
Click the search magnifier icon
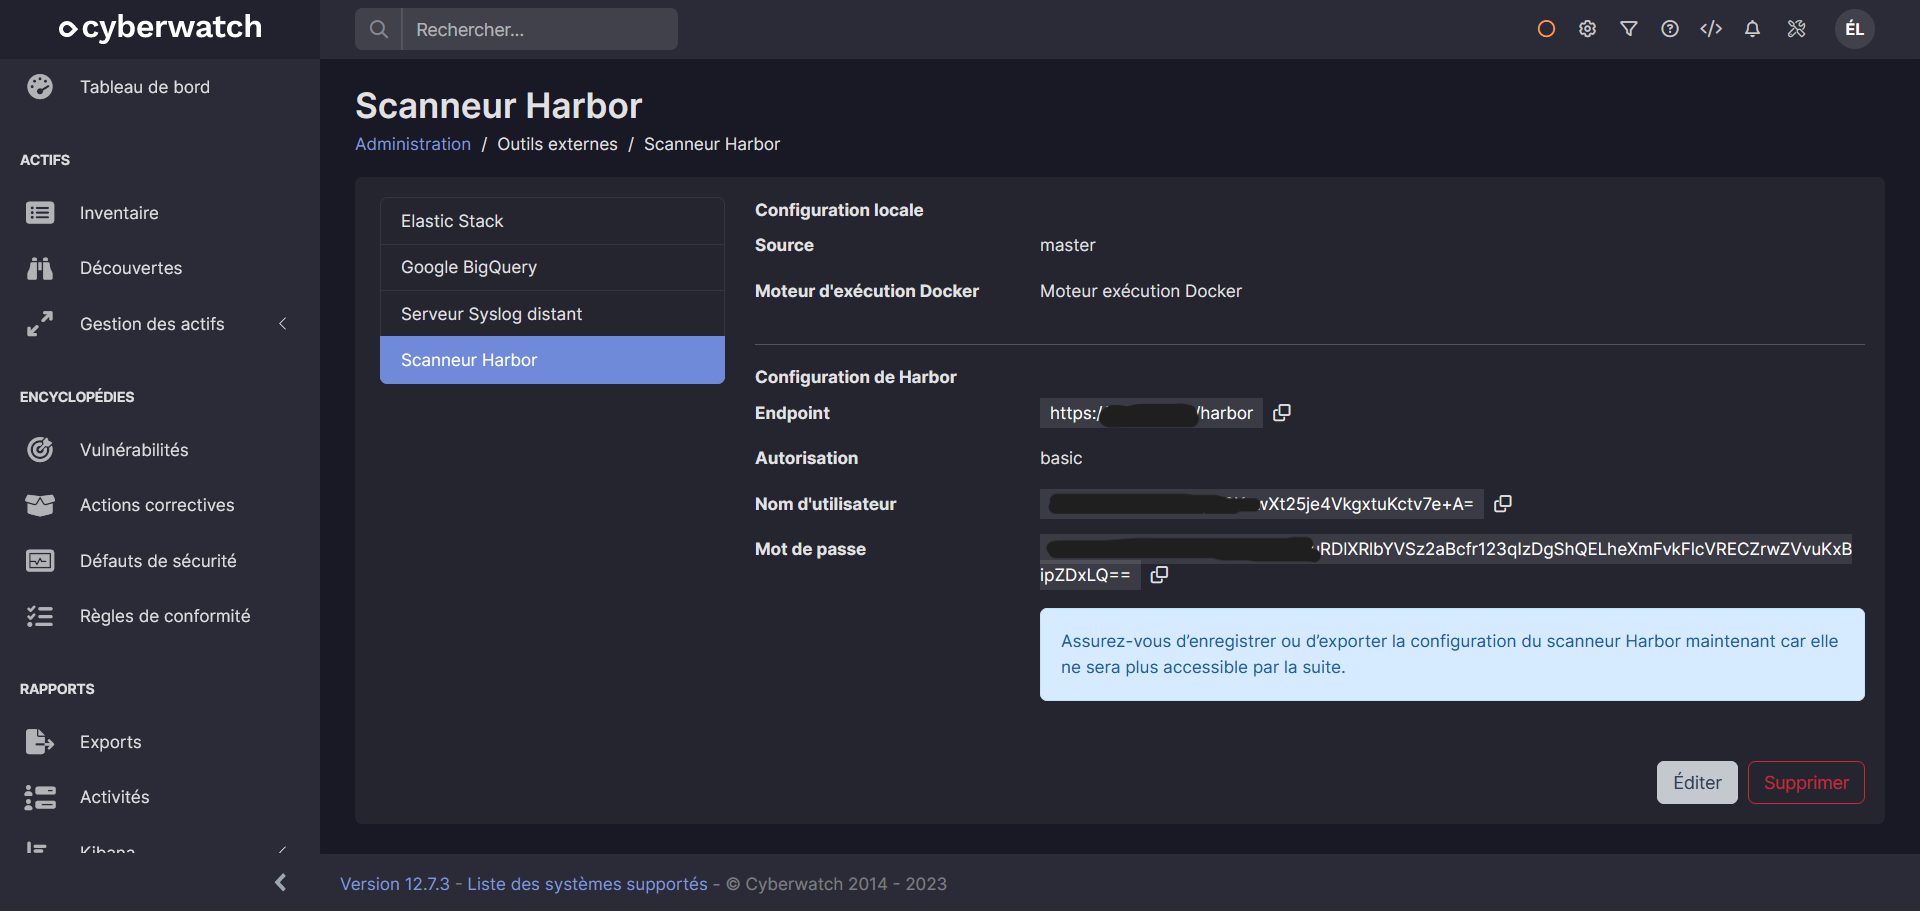coord(378,29)
